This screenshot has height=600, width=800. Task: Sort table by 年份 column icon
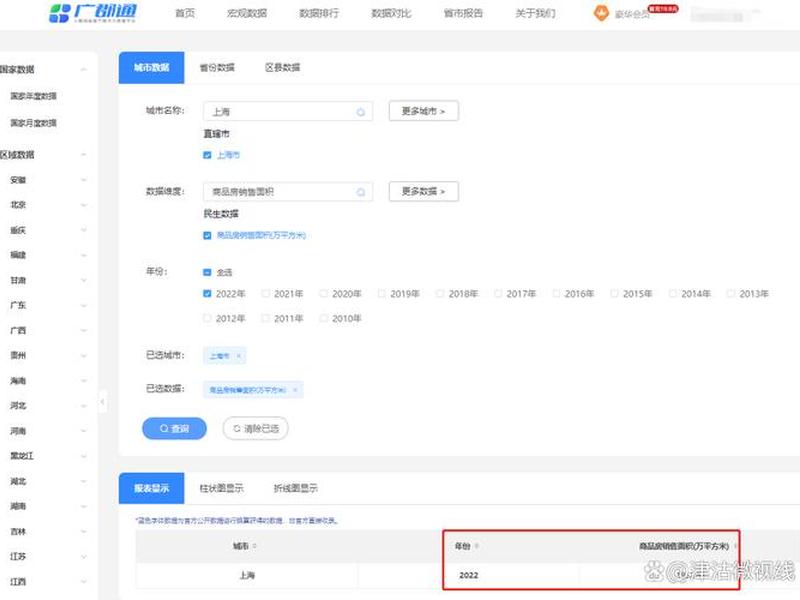(477, 546)
